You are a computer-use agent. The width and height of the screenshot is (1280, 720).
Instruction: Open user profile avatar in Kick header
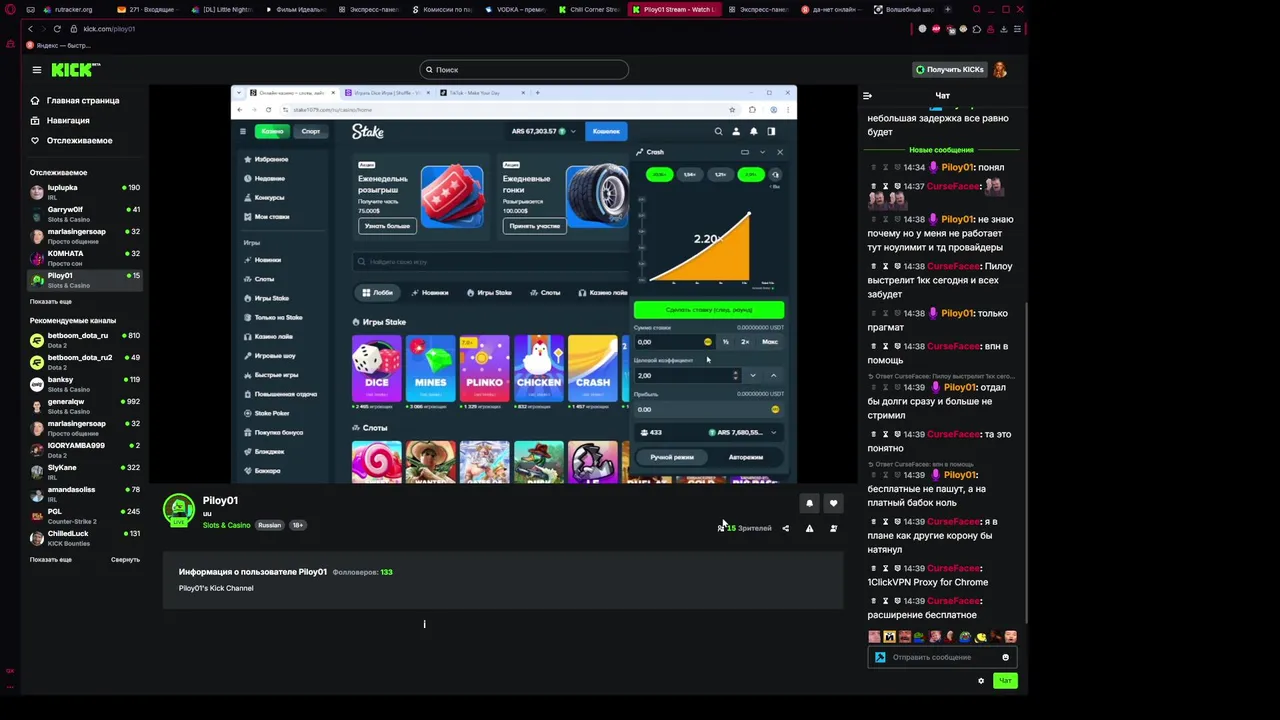(x=999, y=70)
